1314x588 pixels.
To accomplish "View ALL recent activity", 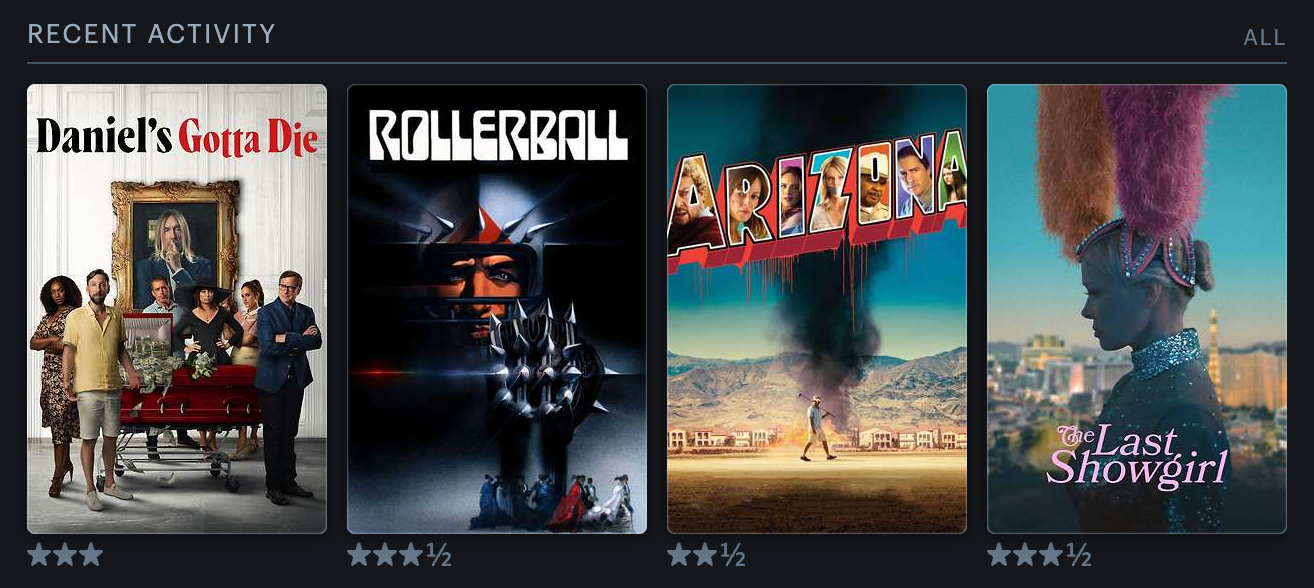I will click(x=1264, y=38).
